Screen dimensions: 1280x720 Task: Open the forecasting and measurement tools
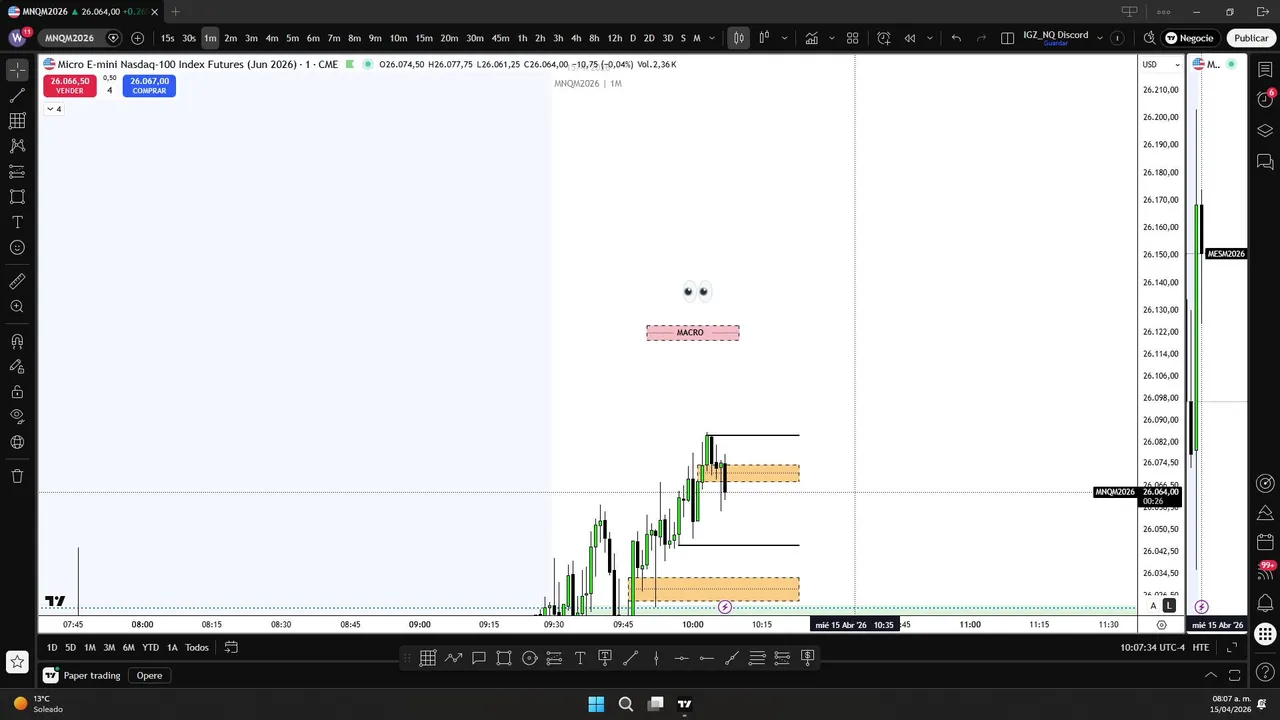pos(17,172)
